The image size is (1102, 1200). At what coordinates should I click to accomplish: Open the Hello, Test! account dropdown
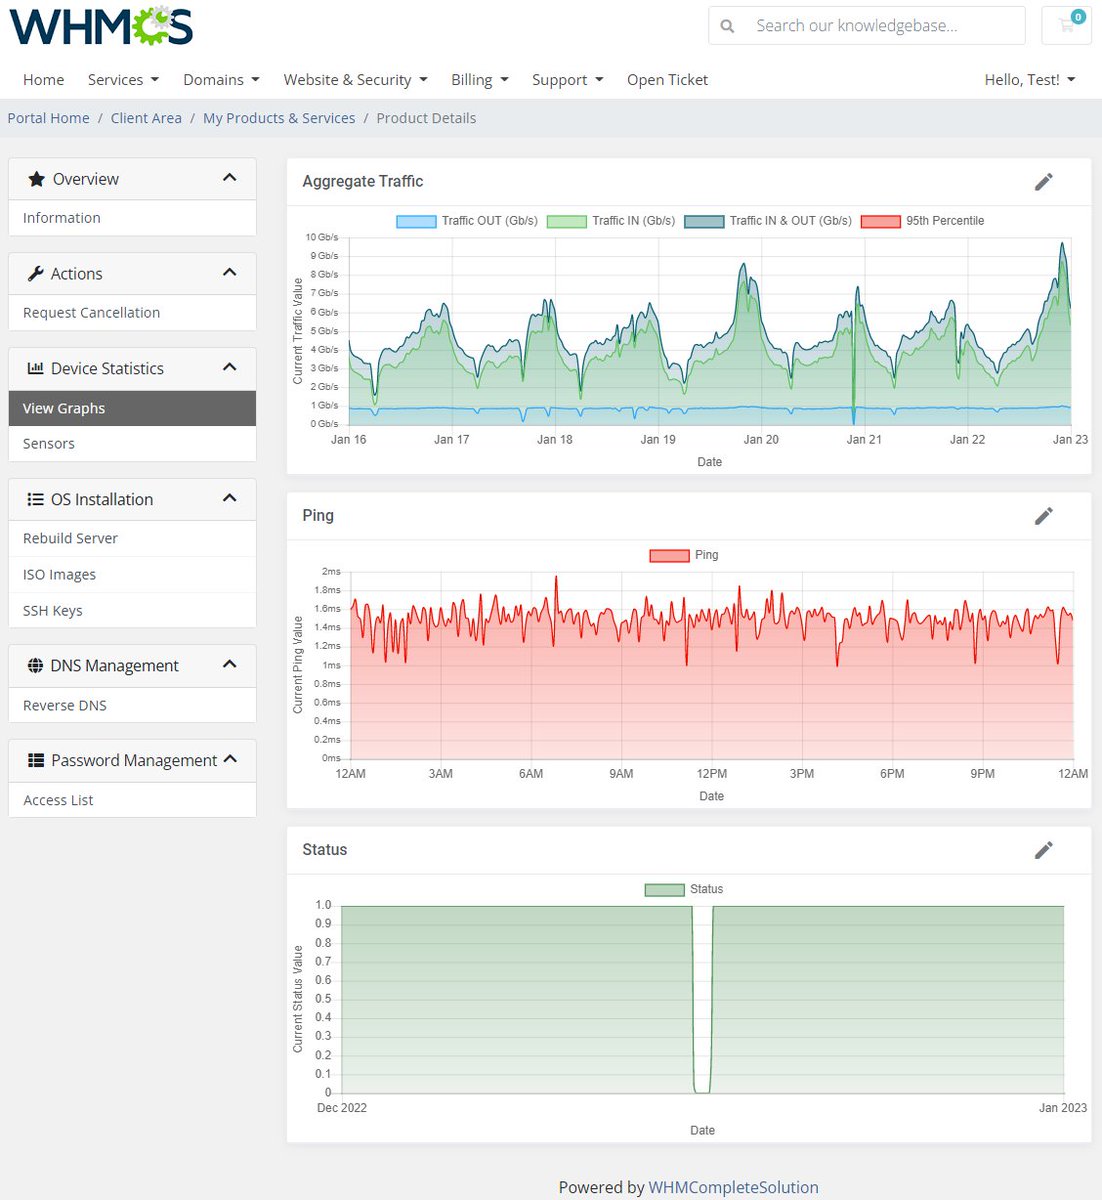1030,80
